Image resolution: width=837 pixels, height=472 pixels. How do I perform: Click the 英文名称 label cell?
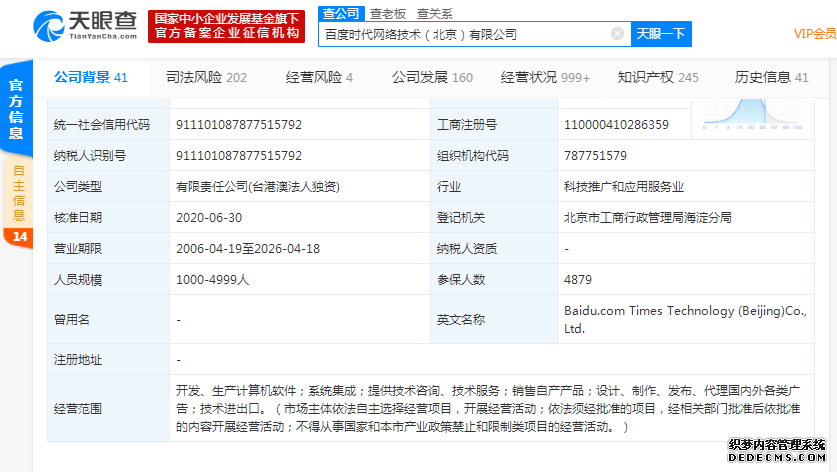point(494,319)
